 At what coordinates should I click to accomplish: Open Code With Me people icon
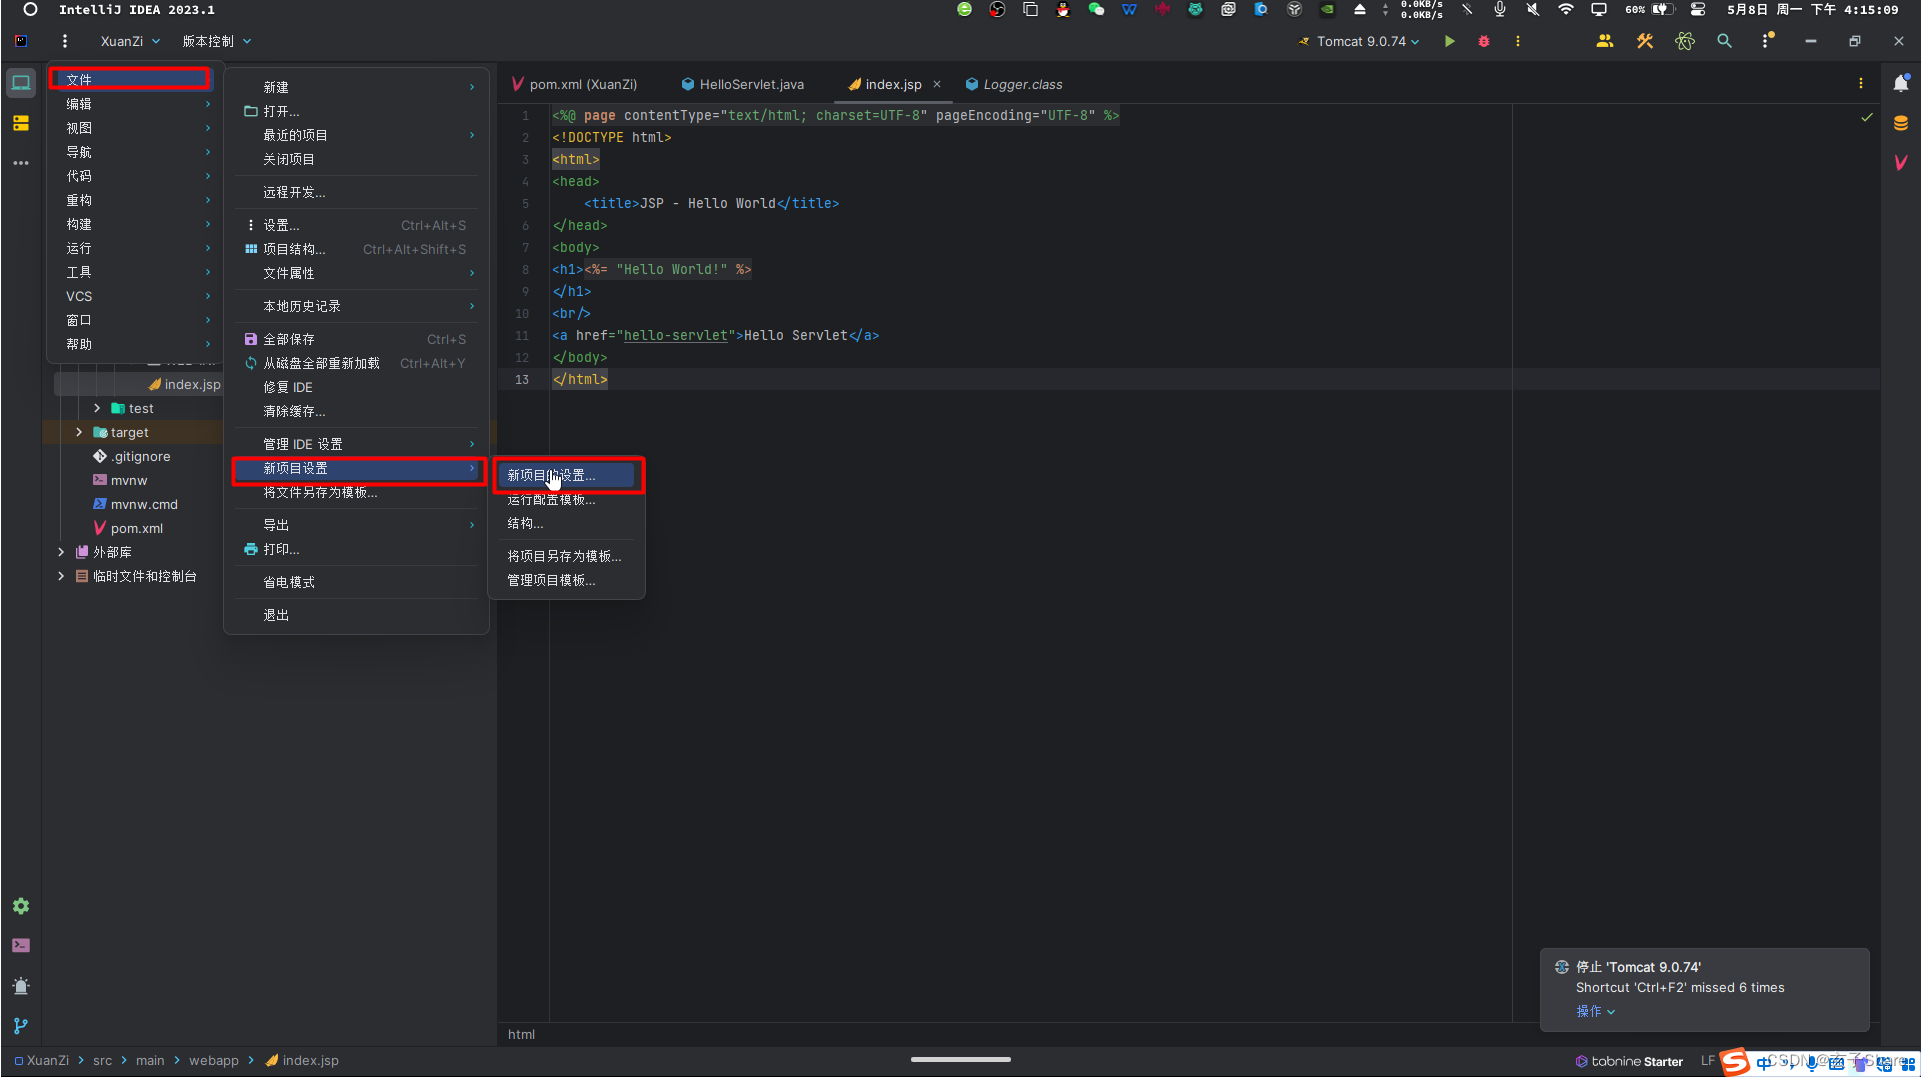pyautogui.click(x=1605, y=41)
